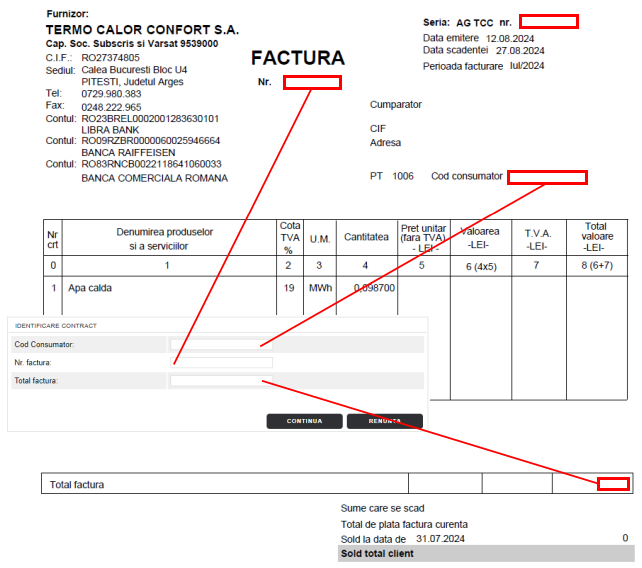Click the red box next to Cod consumator
Viewport: 642px width, 568px height.
click(x=546, y=177)
